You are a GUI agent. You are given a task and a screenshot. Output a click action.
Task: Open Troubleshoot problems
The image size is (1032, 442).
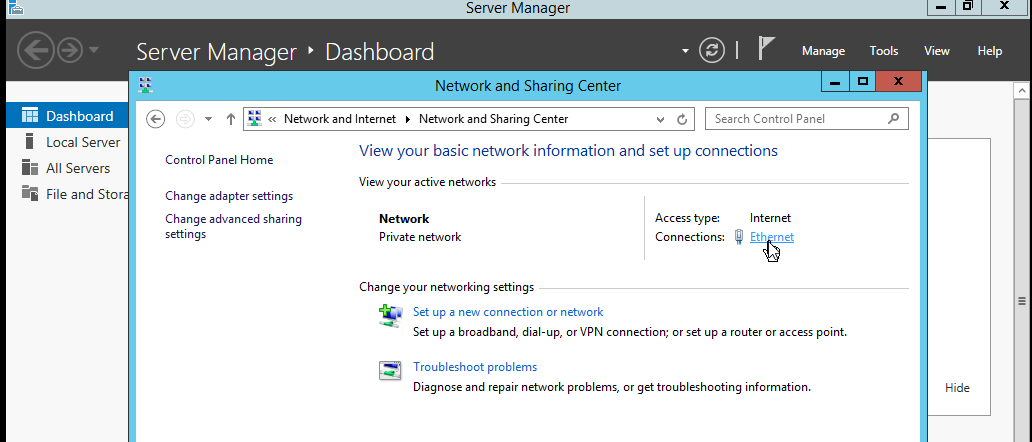(x=475, y=367)
